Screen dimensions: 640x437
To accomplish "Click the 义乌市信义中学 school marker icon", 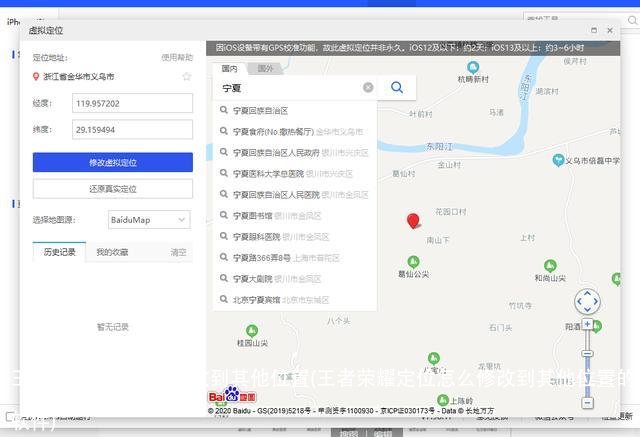I will pos(558,160).
